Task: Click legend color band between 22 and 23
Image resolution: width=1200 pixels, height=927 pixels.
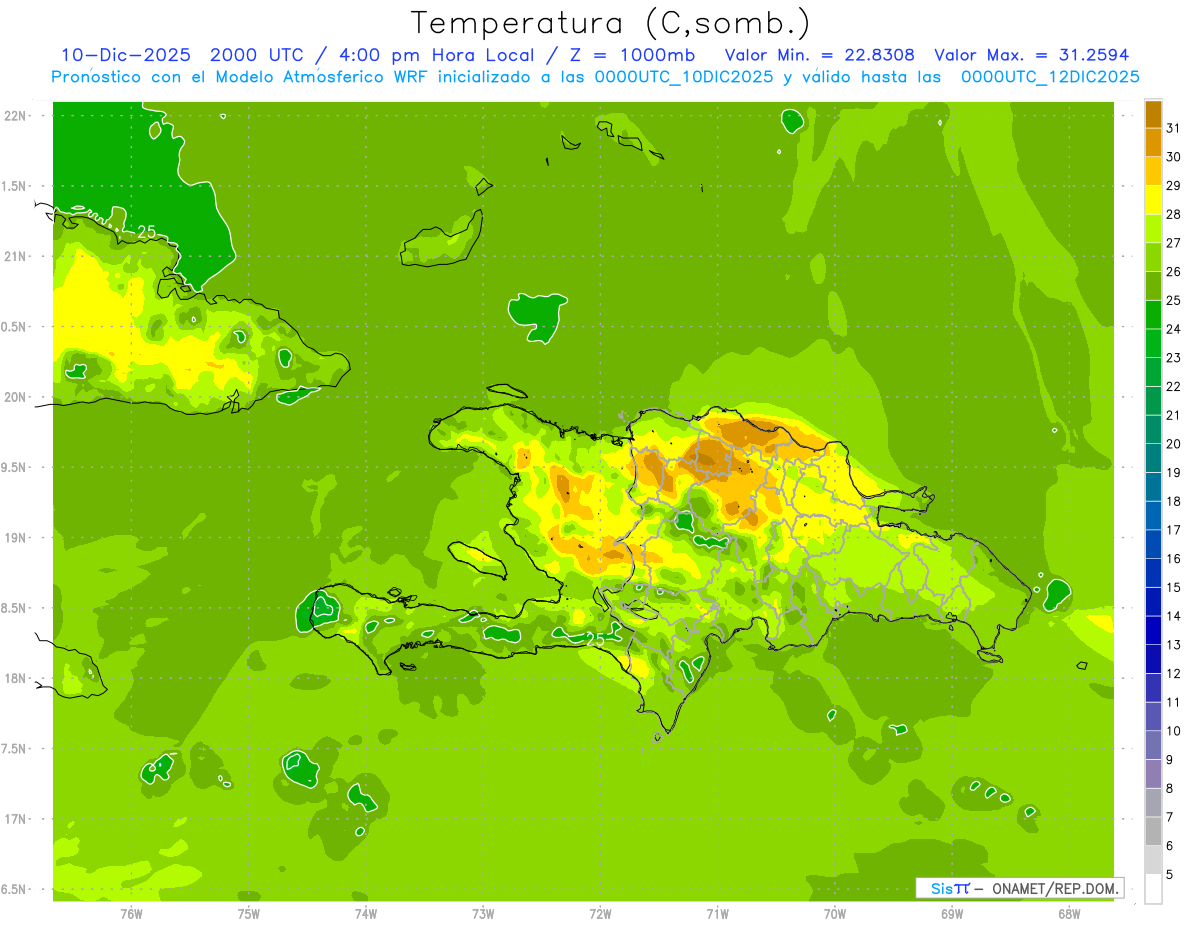Action: (1153, 372)
